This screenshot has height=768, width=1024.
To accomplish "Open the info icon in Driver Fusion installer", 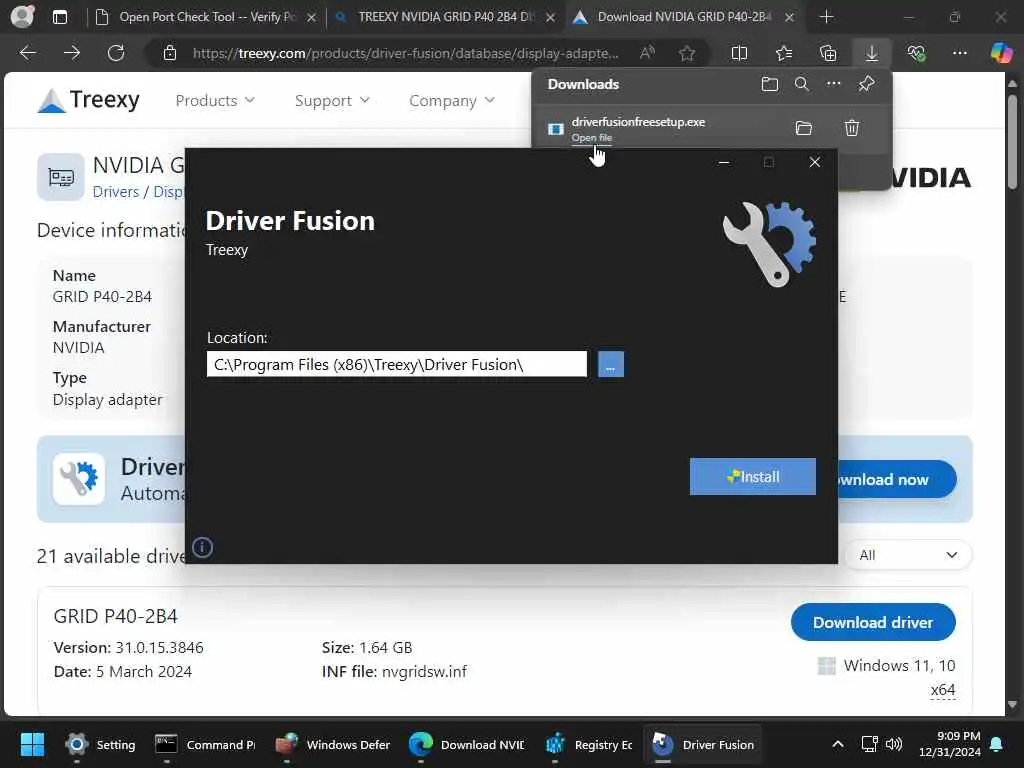I will tap(202, 547).
